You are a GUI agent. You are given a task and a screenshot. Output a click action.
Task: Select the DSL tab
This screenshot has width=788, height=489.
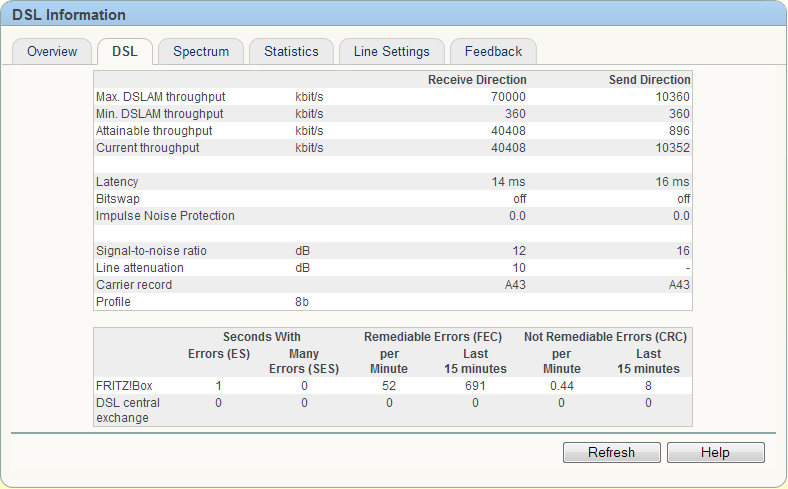[x=125, y=52]
